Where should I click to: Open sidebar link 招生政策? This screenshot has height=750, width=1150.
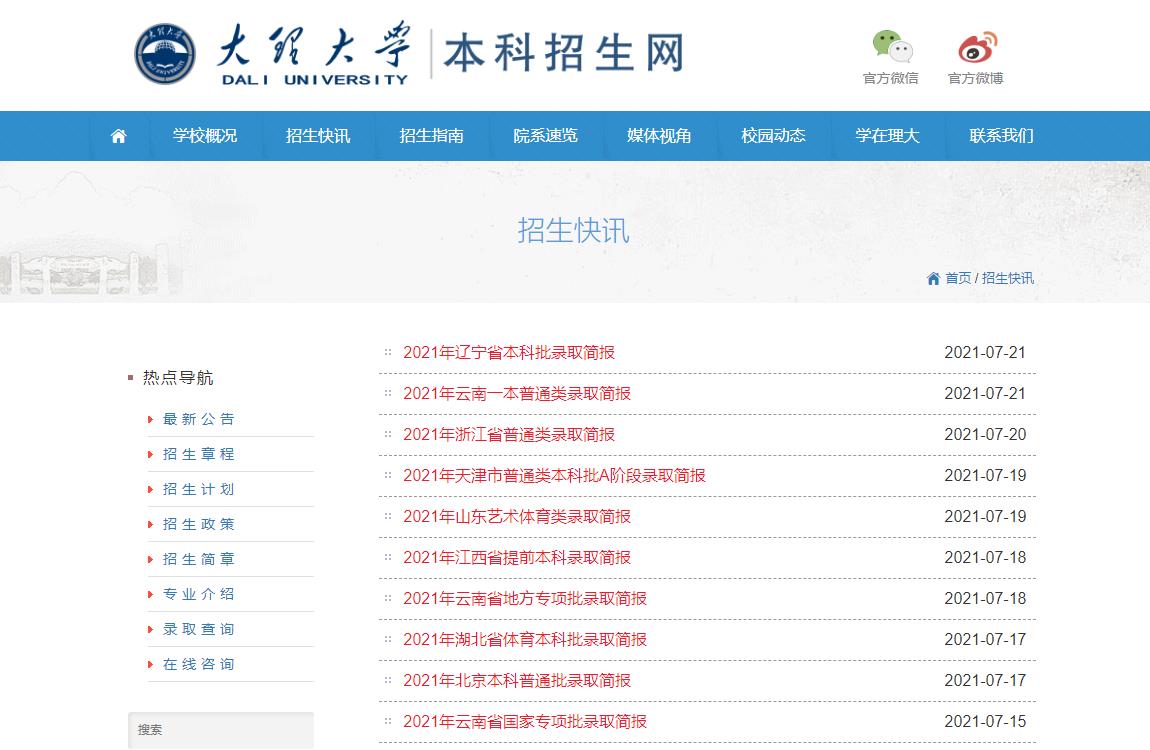199,524
